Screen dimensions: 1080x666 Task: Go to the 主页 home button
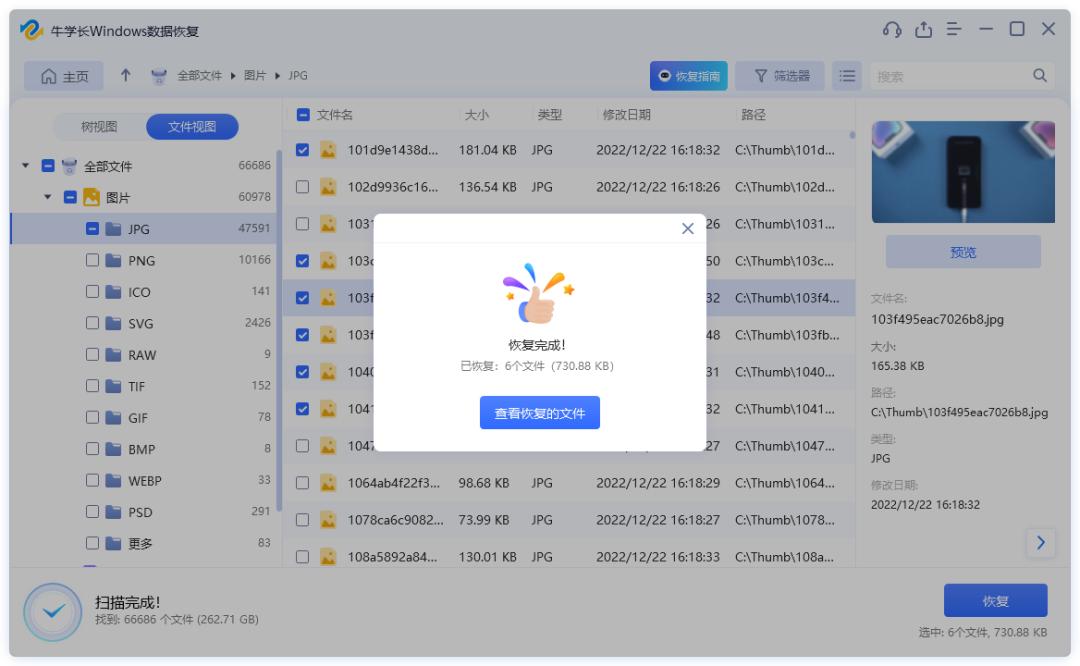pos(64,76)
